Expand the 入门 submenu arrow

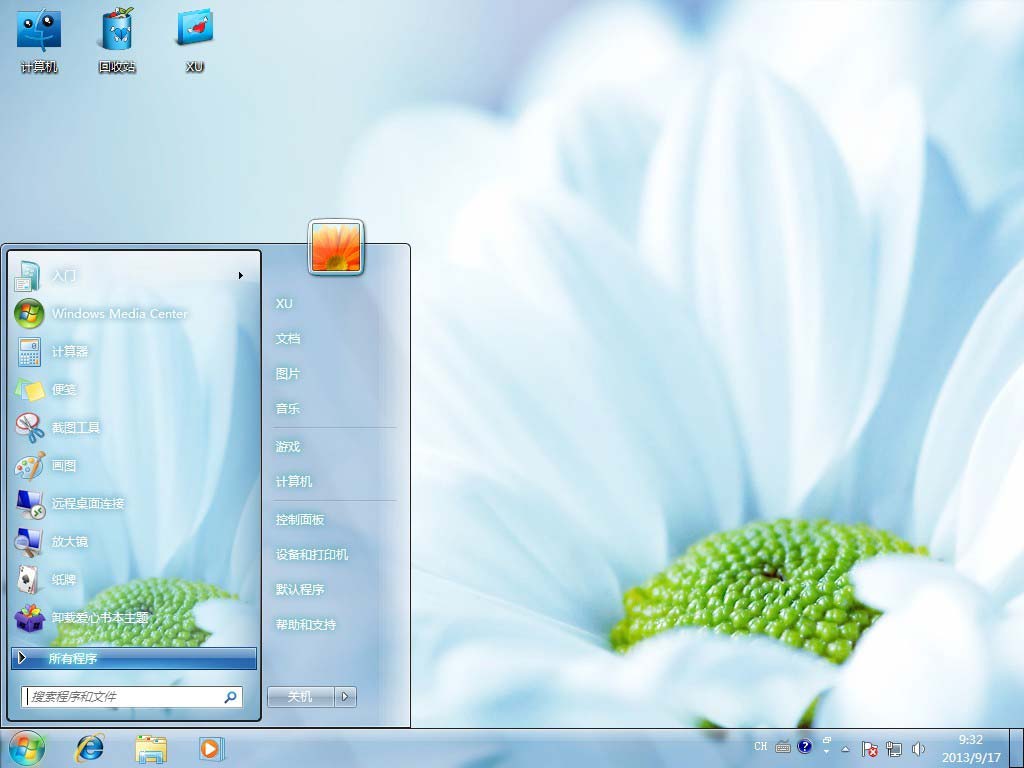coord(241,276)
